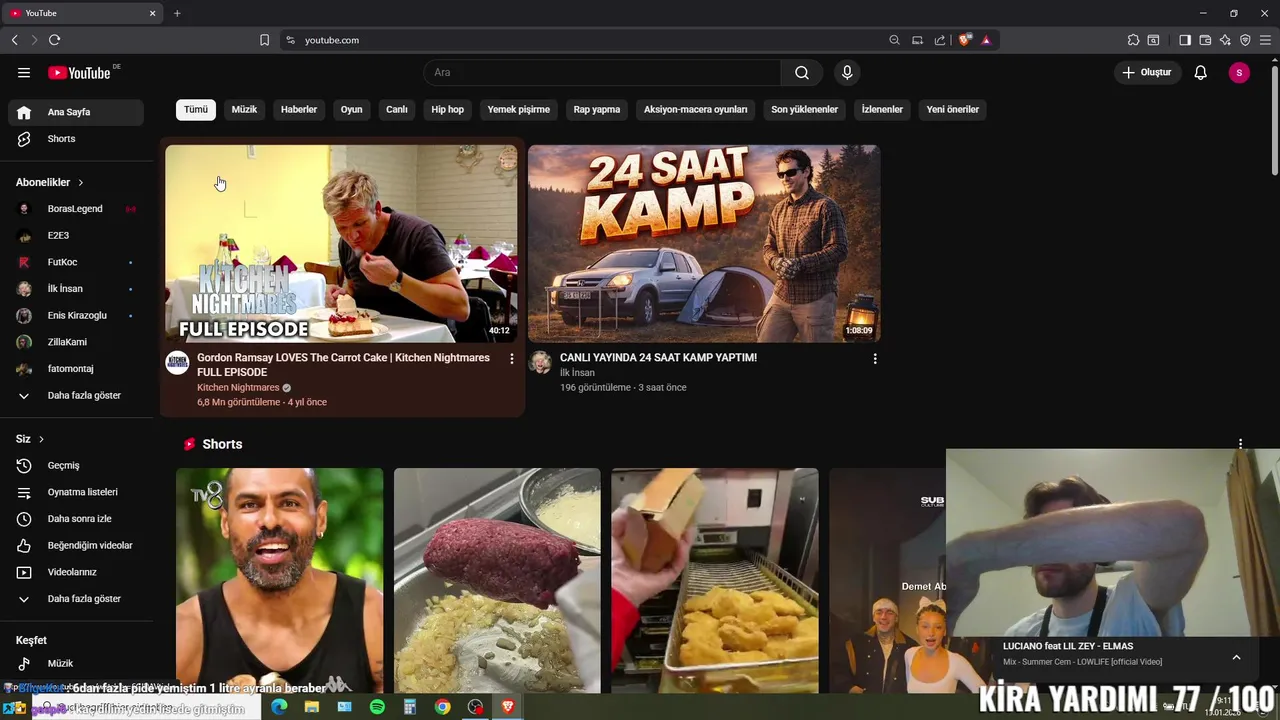The width and height of the screenshot is (1280, 720).
Task: Expand the Siz section arrow
Action: (x=41, y=439)
